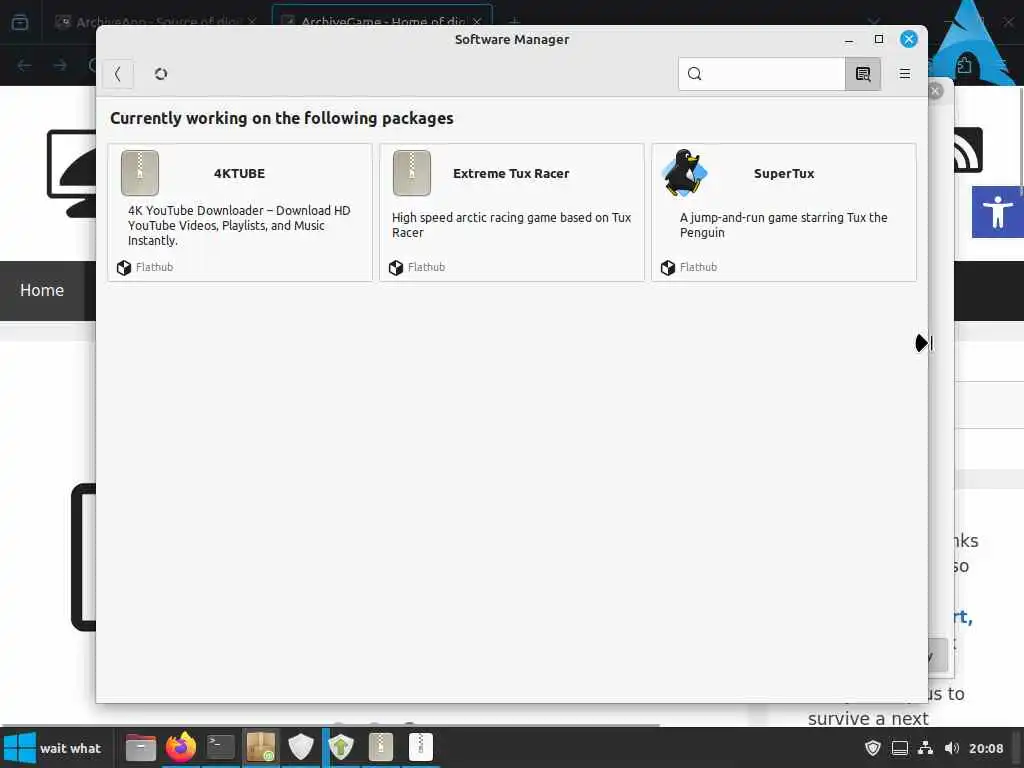Click the display tray icon
This screenshot has height=768, width=1024.
pos(900,748)
